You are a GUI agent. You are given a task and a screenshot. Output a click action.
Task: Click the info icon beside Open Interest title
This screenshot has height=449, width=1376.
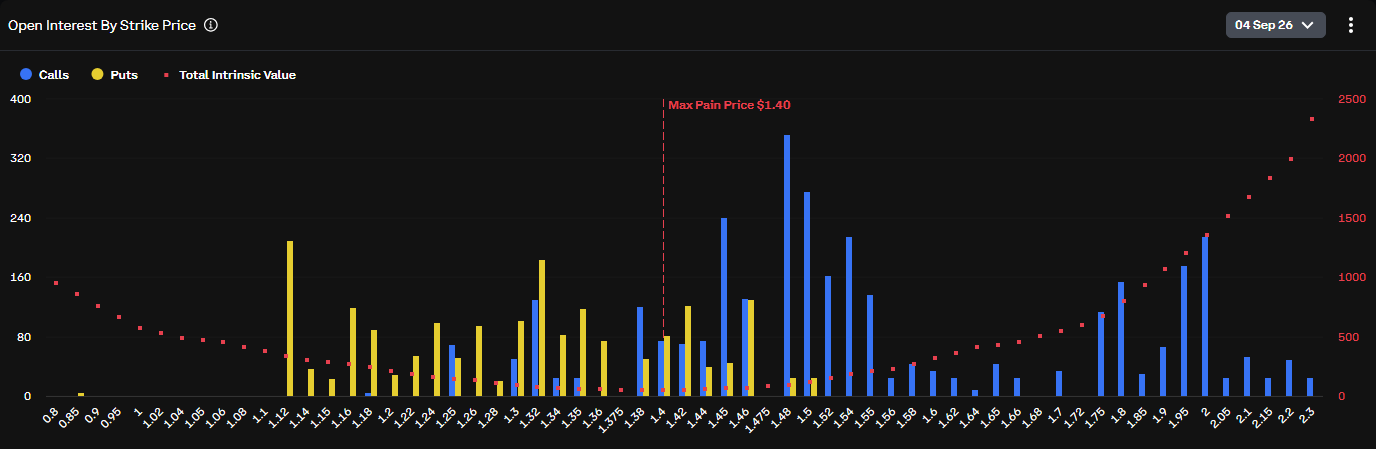pyautogui.click(x=211, y=25)
